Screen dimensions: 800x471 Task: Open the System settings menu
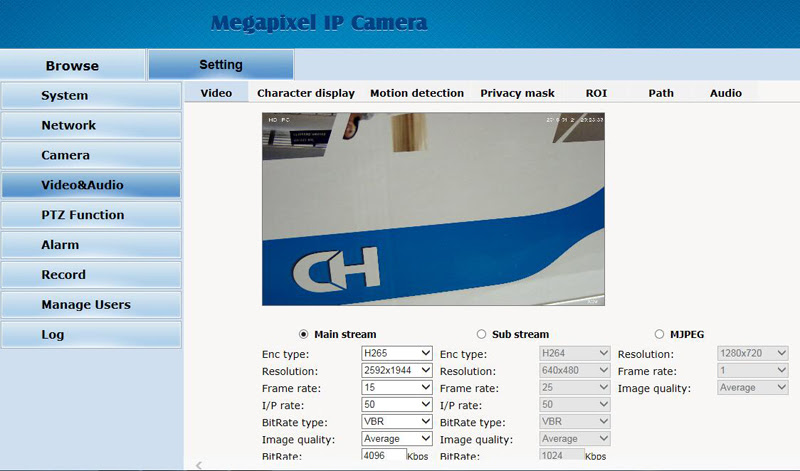pyautogui.click(x=91, y=95)
